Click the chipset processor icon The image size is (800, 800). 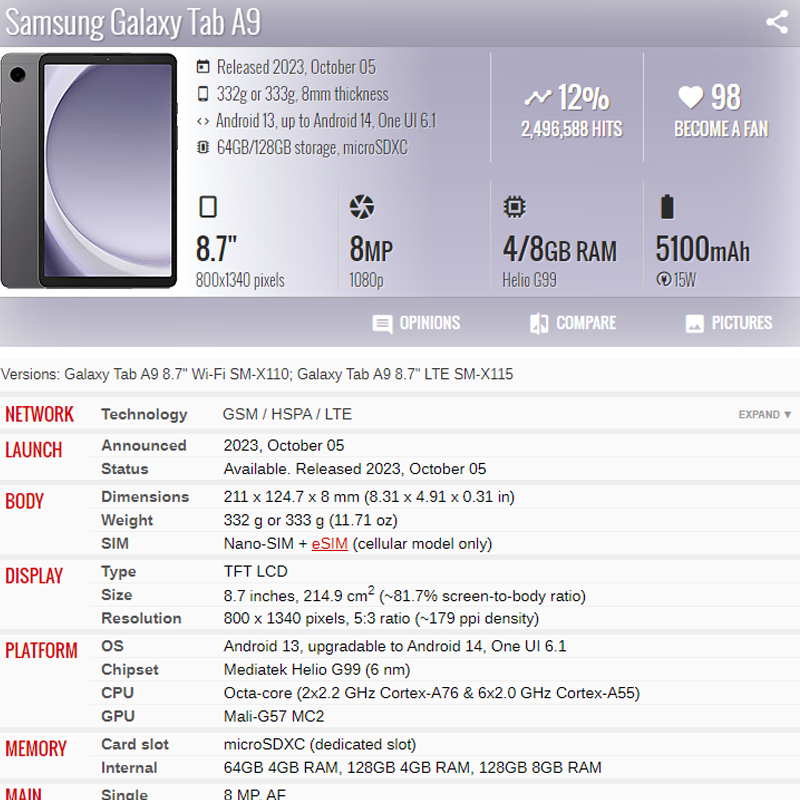coord(514,207)
